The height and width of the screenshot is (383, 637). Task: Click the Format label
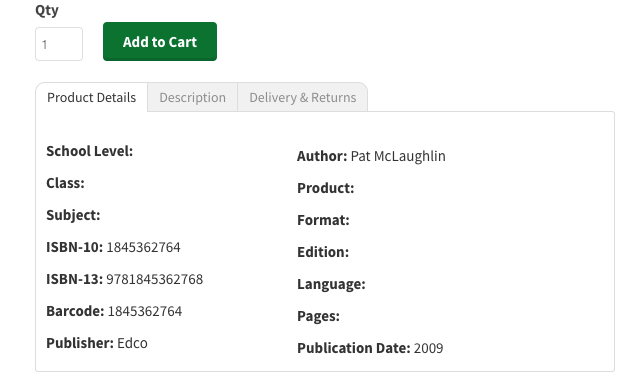click(x=323, y=220)
